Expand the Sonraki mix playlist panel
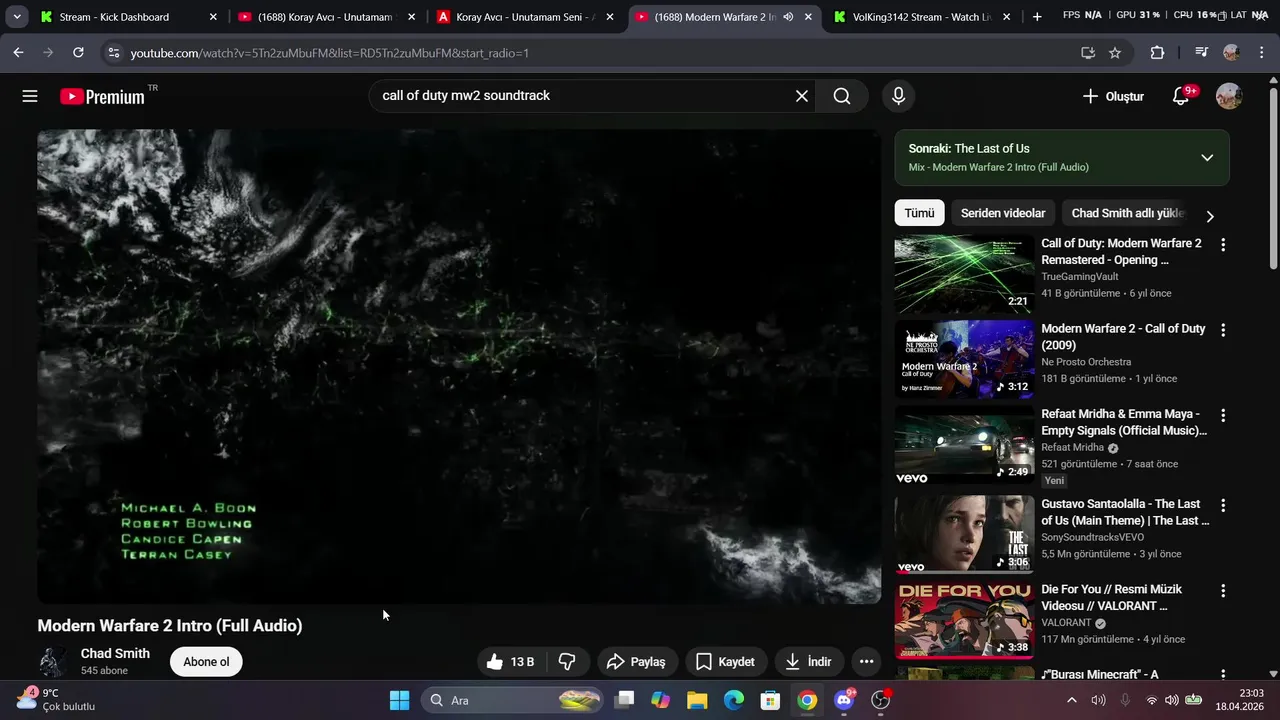This screenshot has width=1280, height=720. pos(1207,158)
